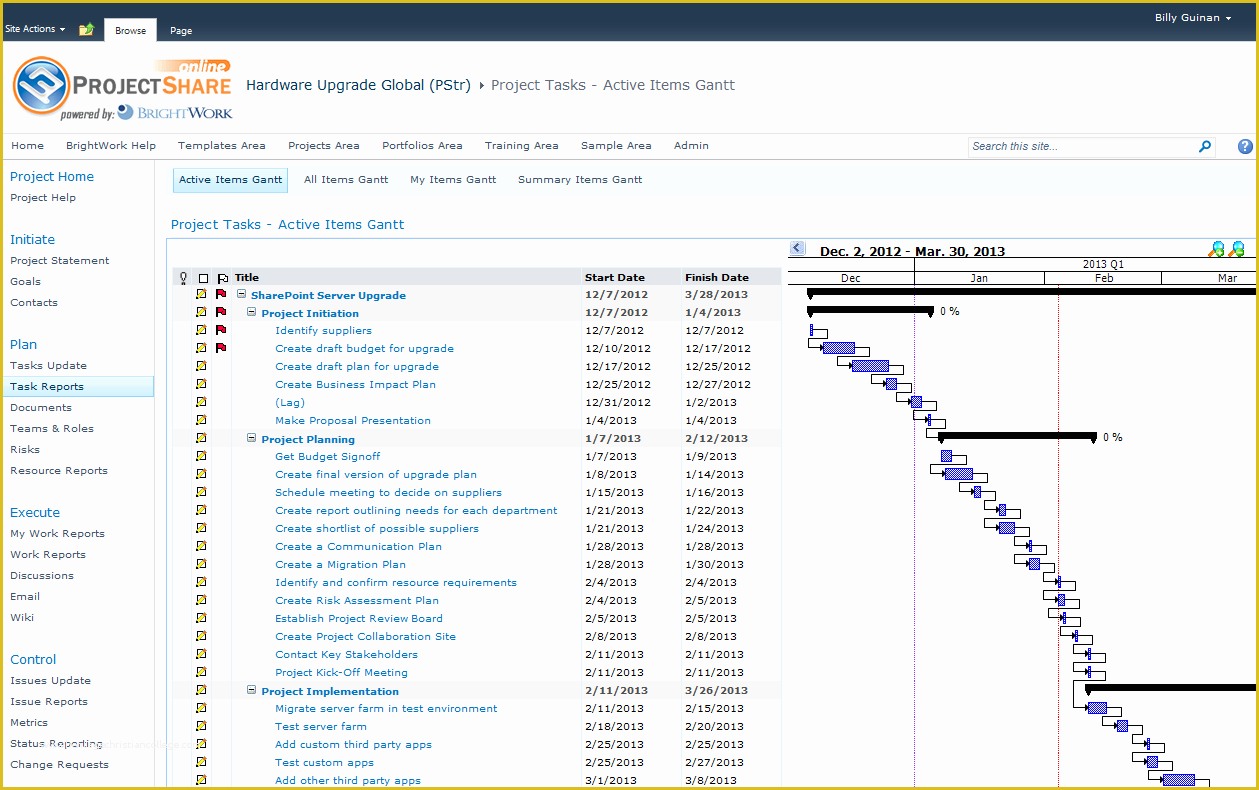Image resolution: width=1259 pixels, height=790 pixels.
Task: Click edit icon for Test server farm row
Action: [x=201, y=726]
